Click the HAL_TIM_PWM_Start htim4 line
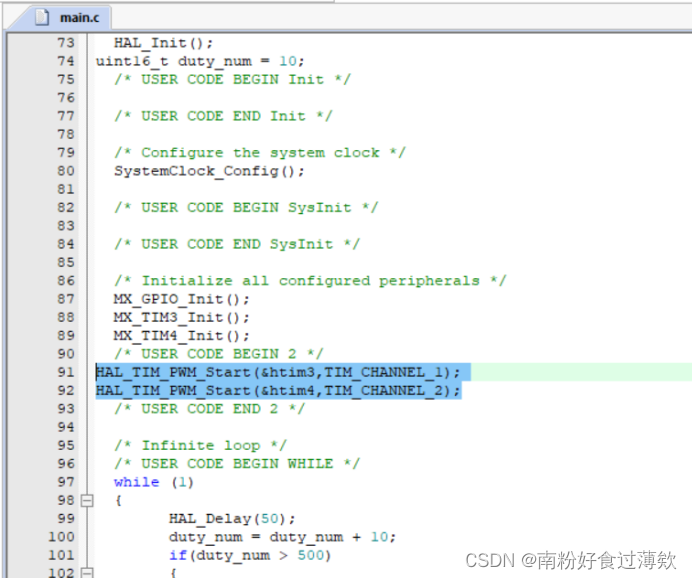 pyautogui.click(x=278, y=391)
